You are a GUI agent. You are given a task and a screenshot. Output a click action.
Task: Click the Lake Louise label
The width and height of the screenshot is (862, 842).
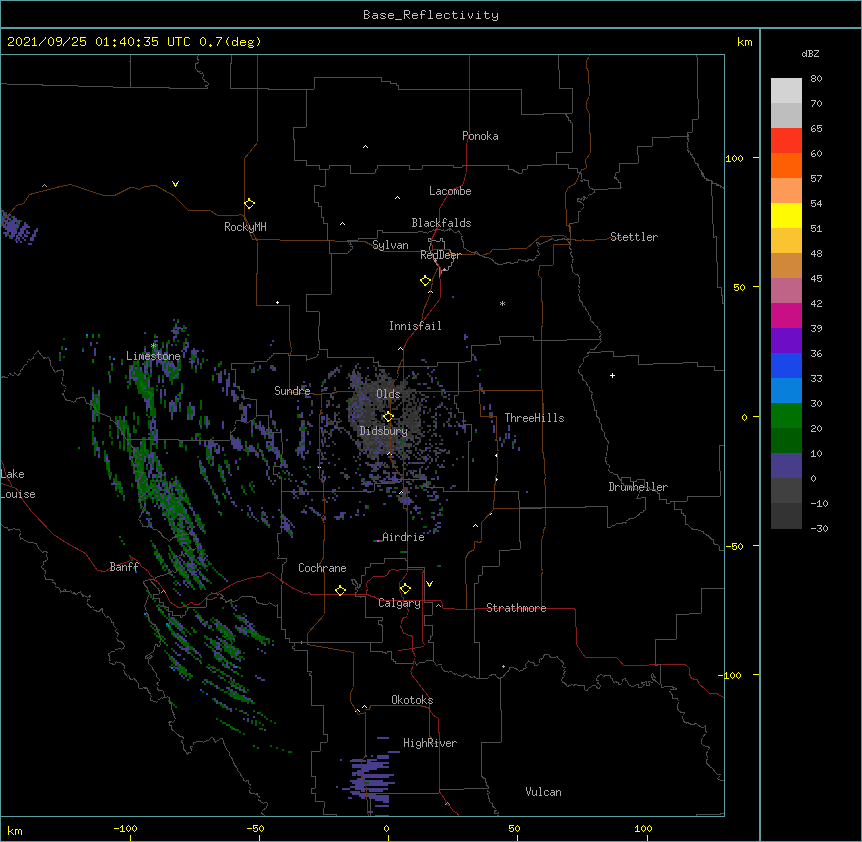click(18, 484)
